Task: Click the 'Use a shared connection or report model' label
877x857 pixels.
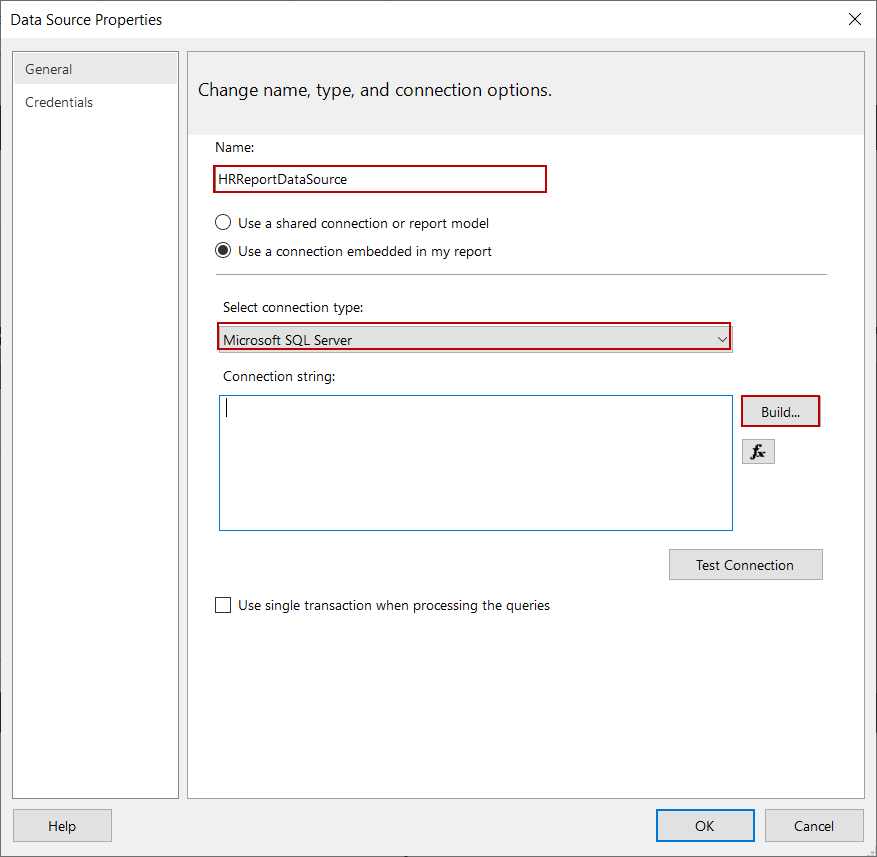Action: [363, 223]
